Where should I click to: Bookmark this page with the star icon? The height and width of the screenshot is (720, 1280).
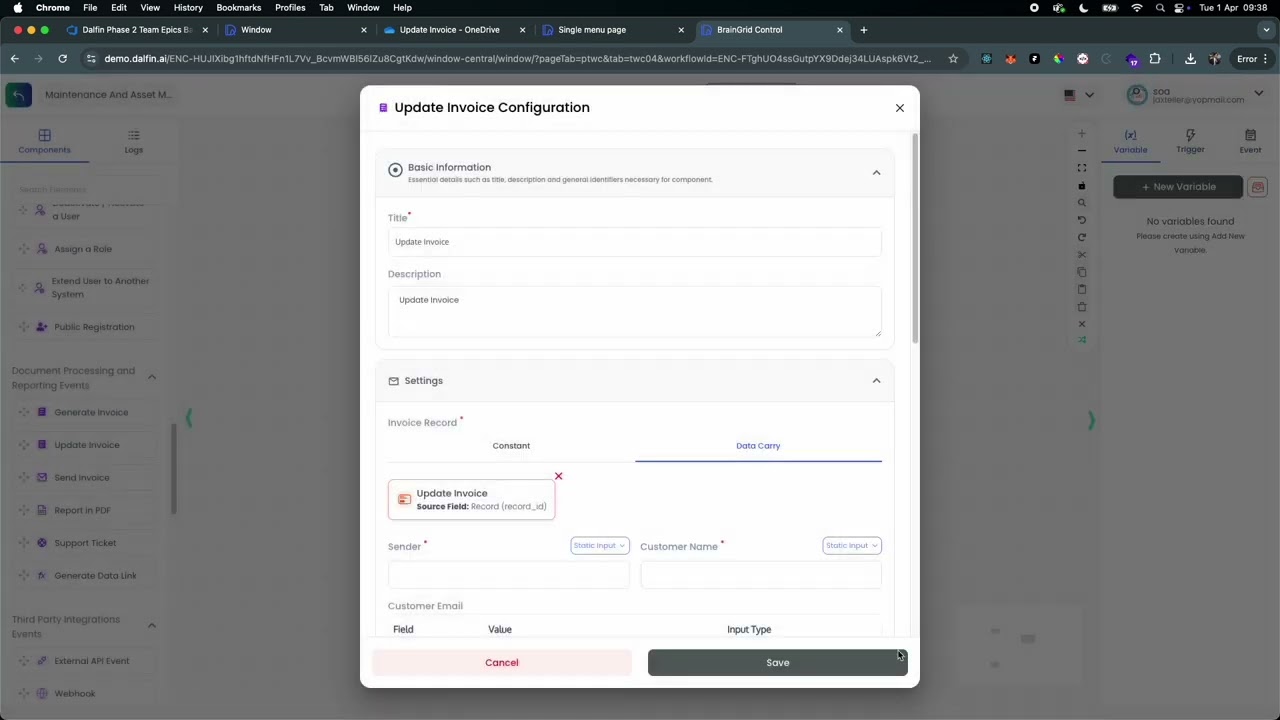point(953,59)
